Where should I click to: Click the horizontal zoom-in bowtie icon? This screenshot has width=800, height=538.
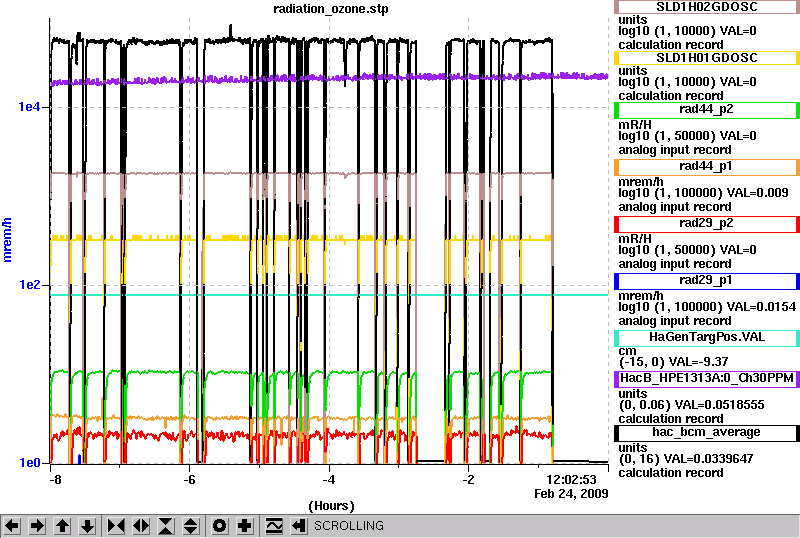(116, 526)
